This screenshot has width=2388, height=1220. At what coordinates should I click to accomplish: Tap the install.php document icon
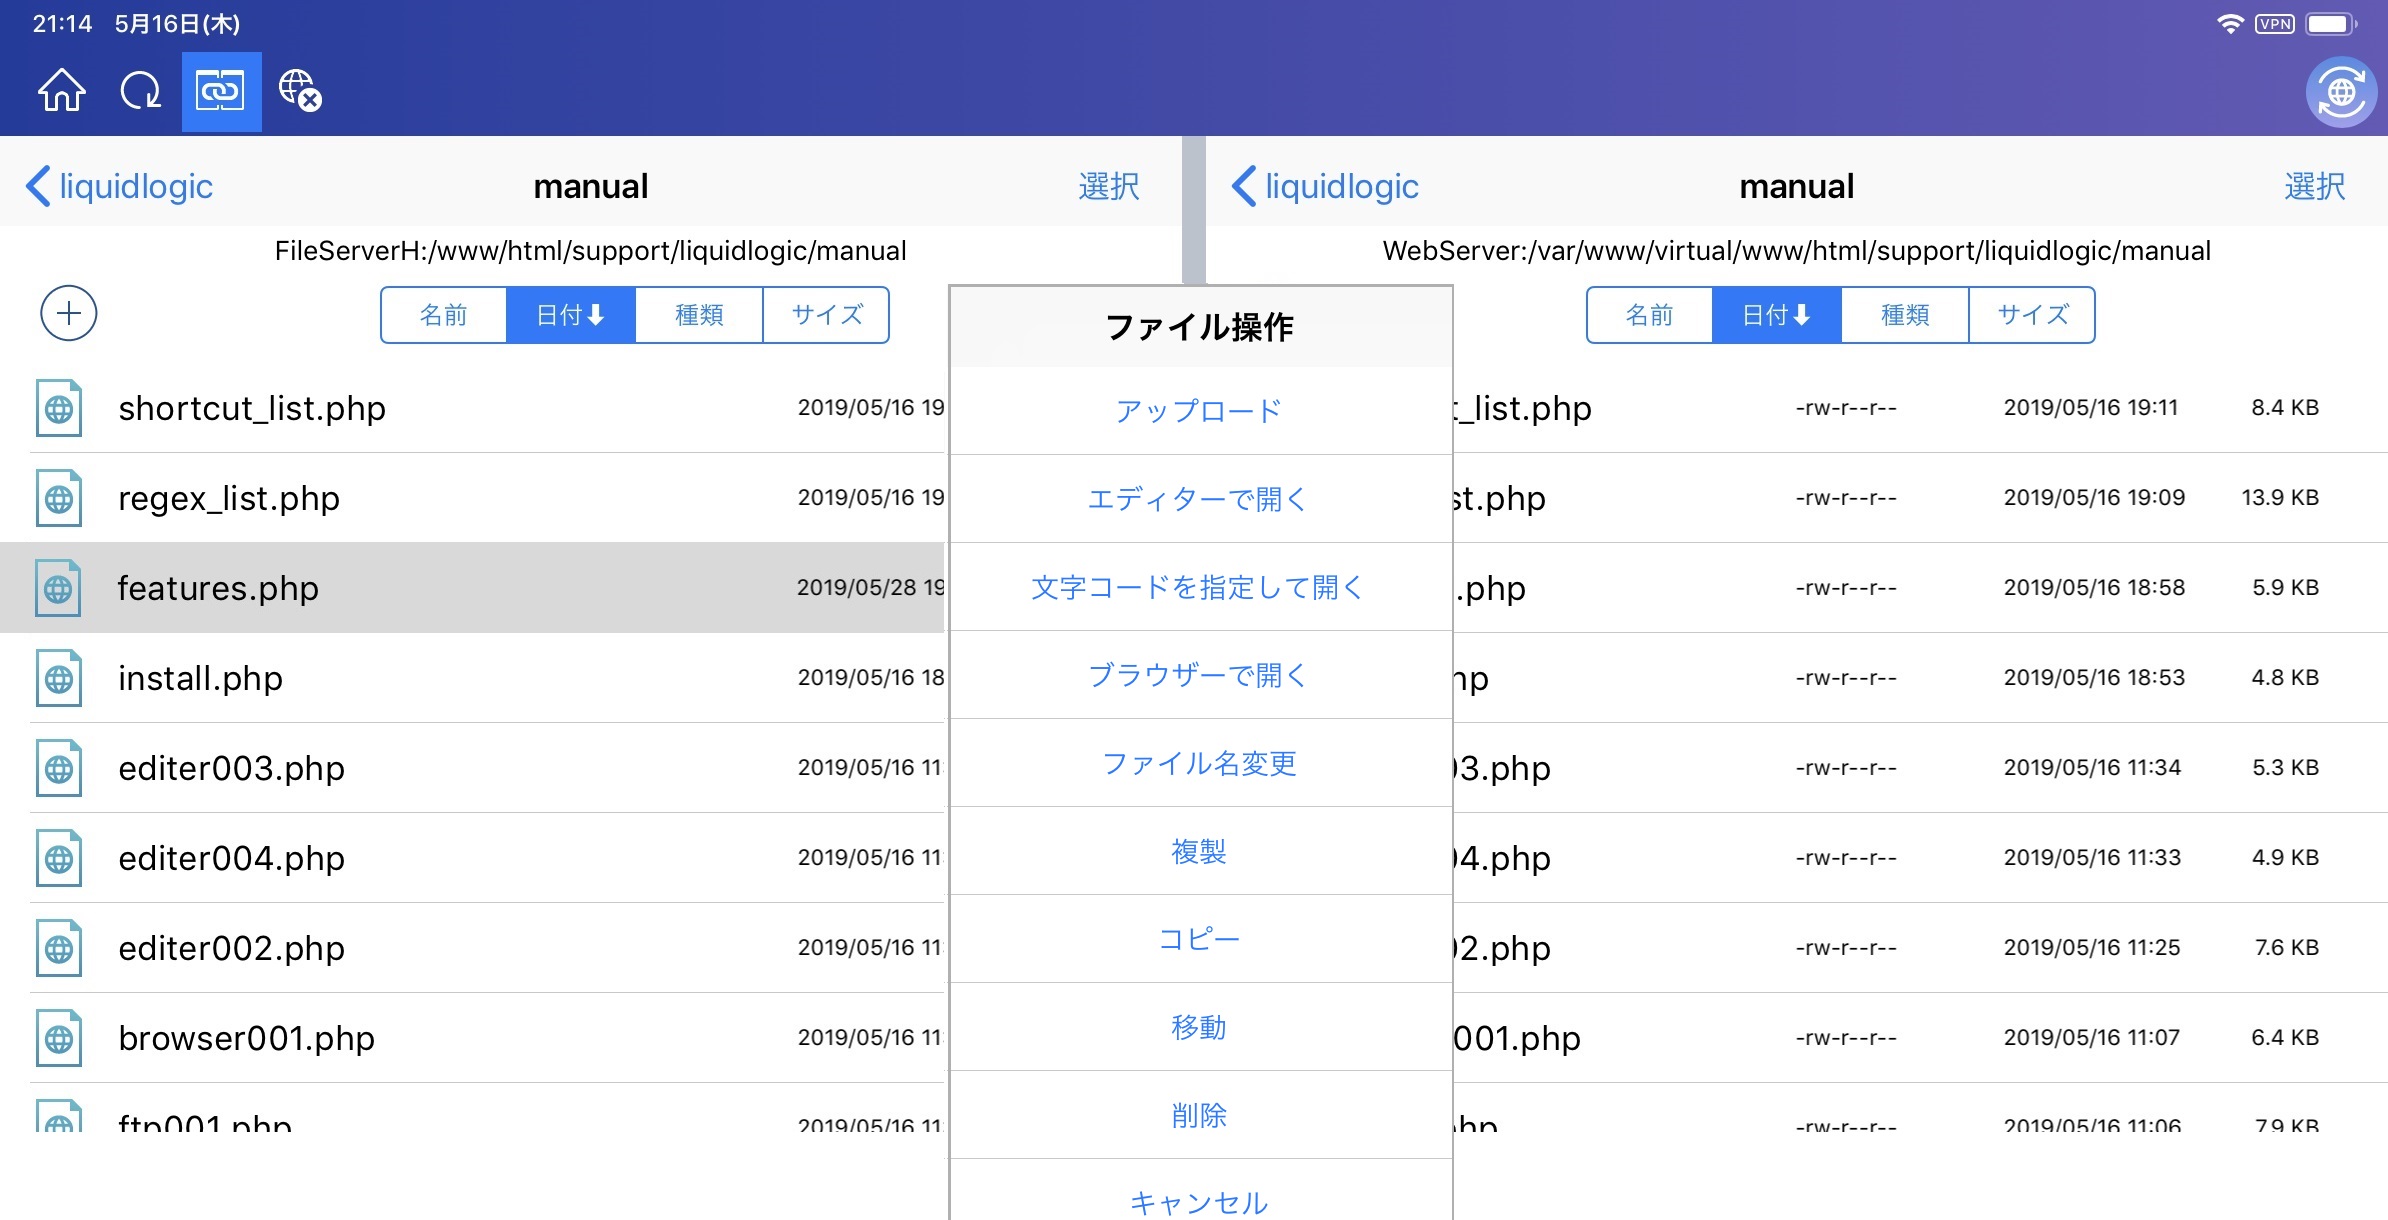point(57,678)
